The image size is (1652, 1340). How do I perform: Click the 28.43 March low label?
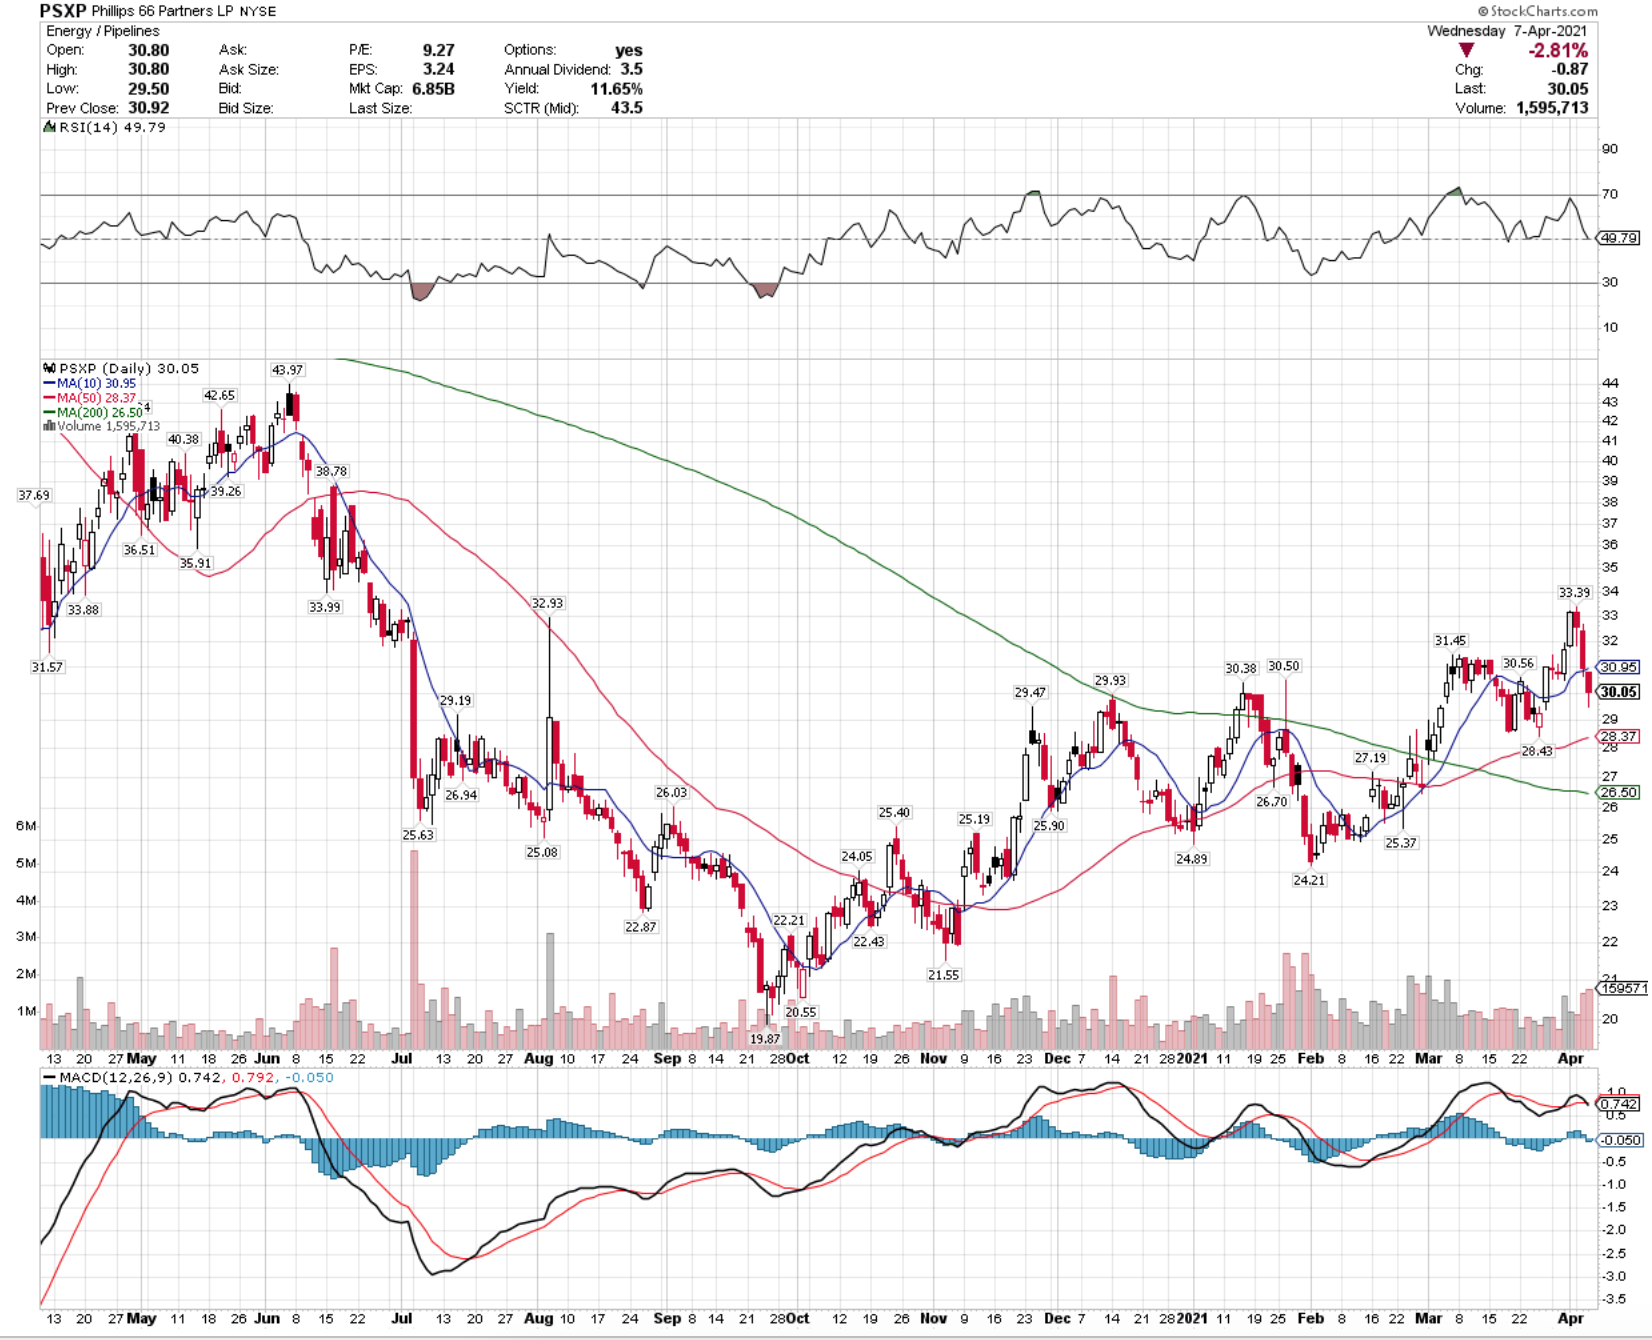pos(1537,751)
